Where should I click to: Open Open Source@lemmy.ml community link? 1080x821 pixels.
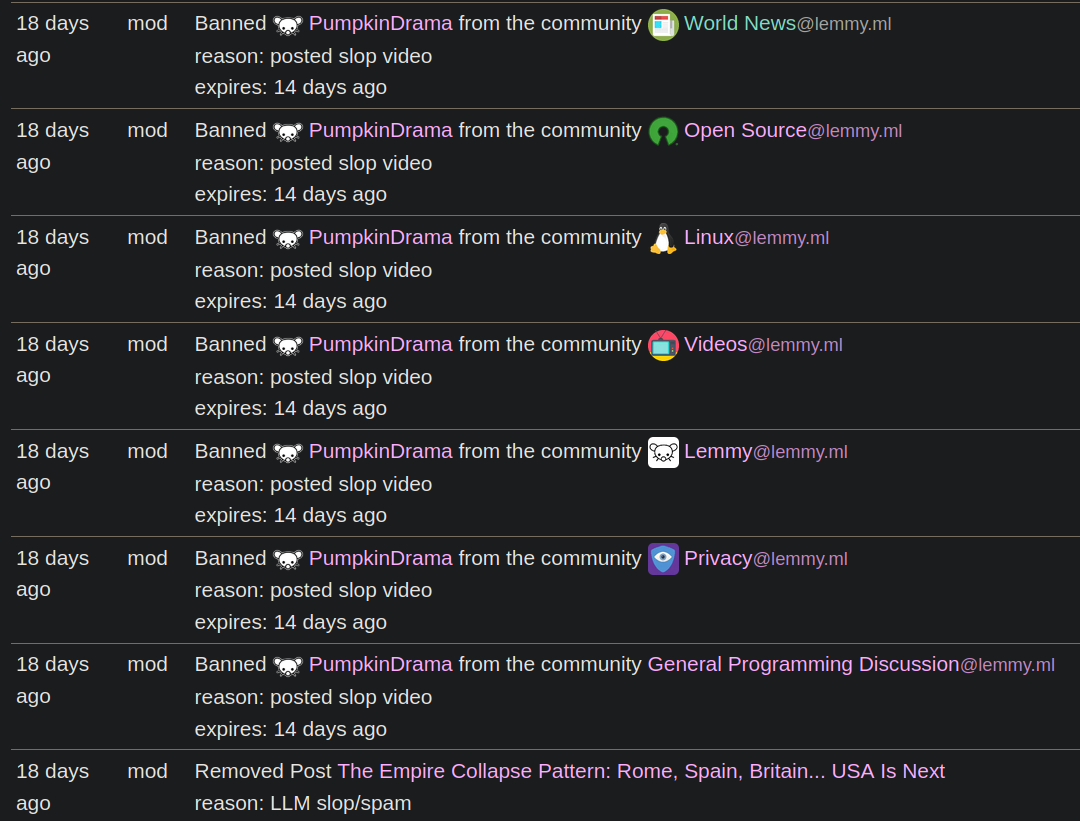coord(793,130)
